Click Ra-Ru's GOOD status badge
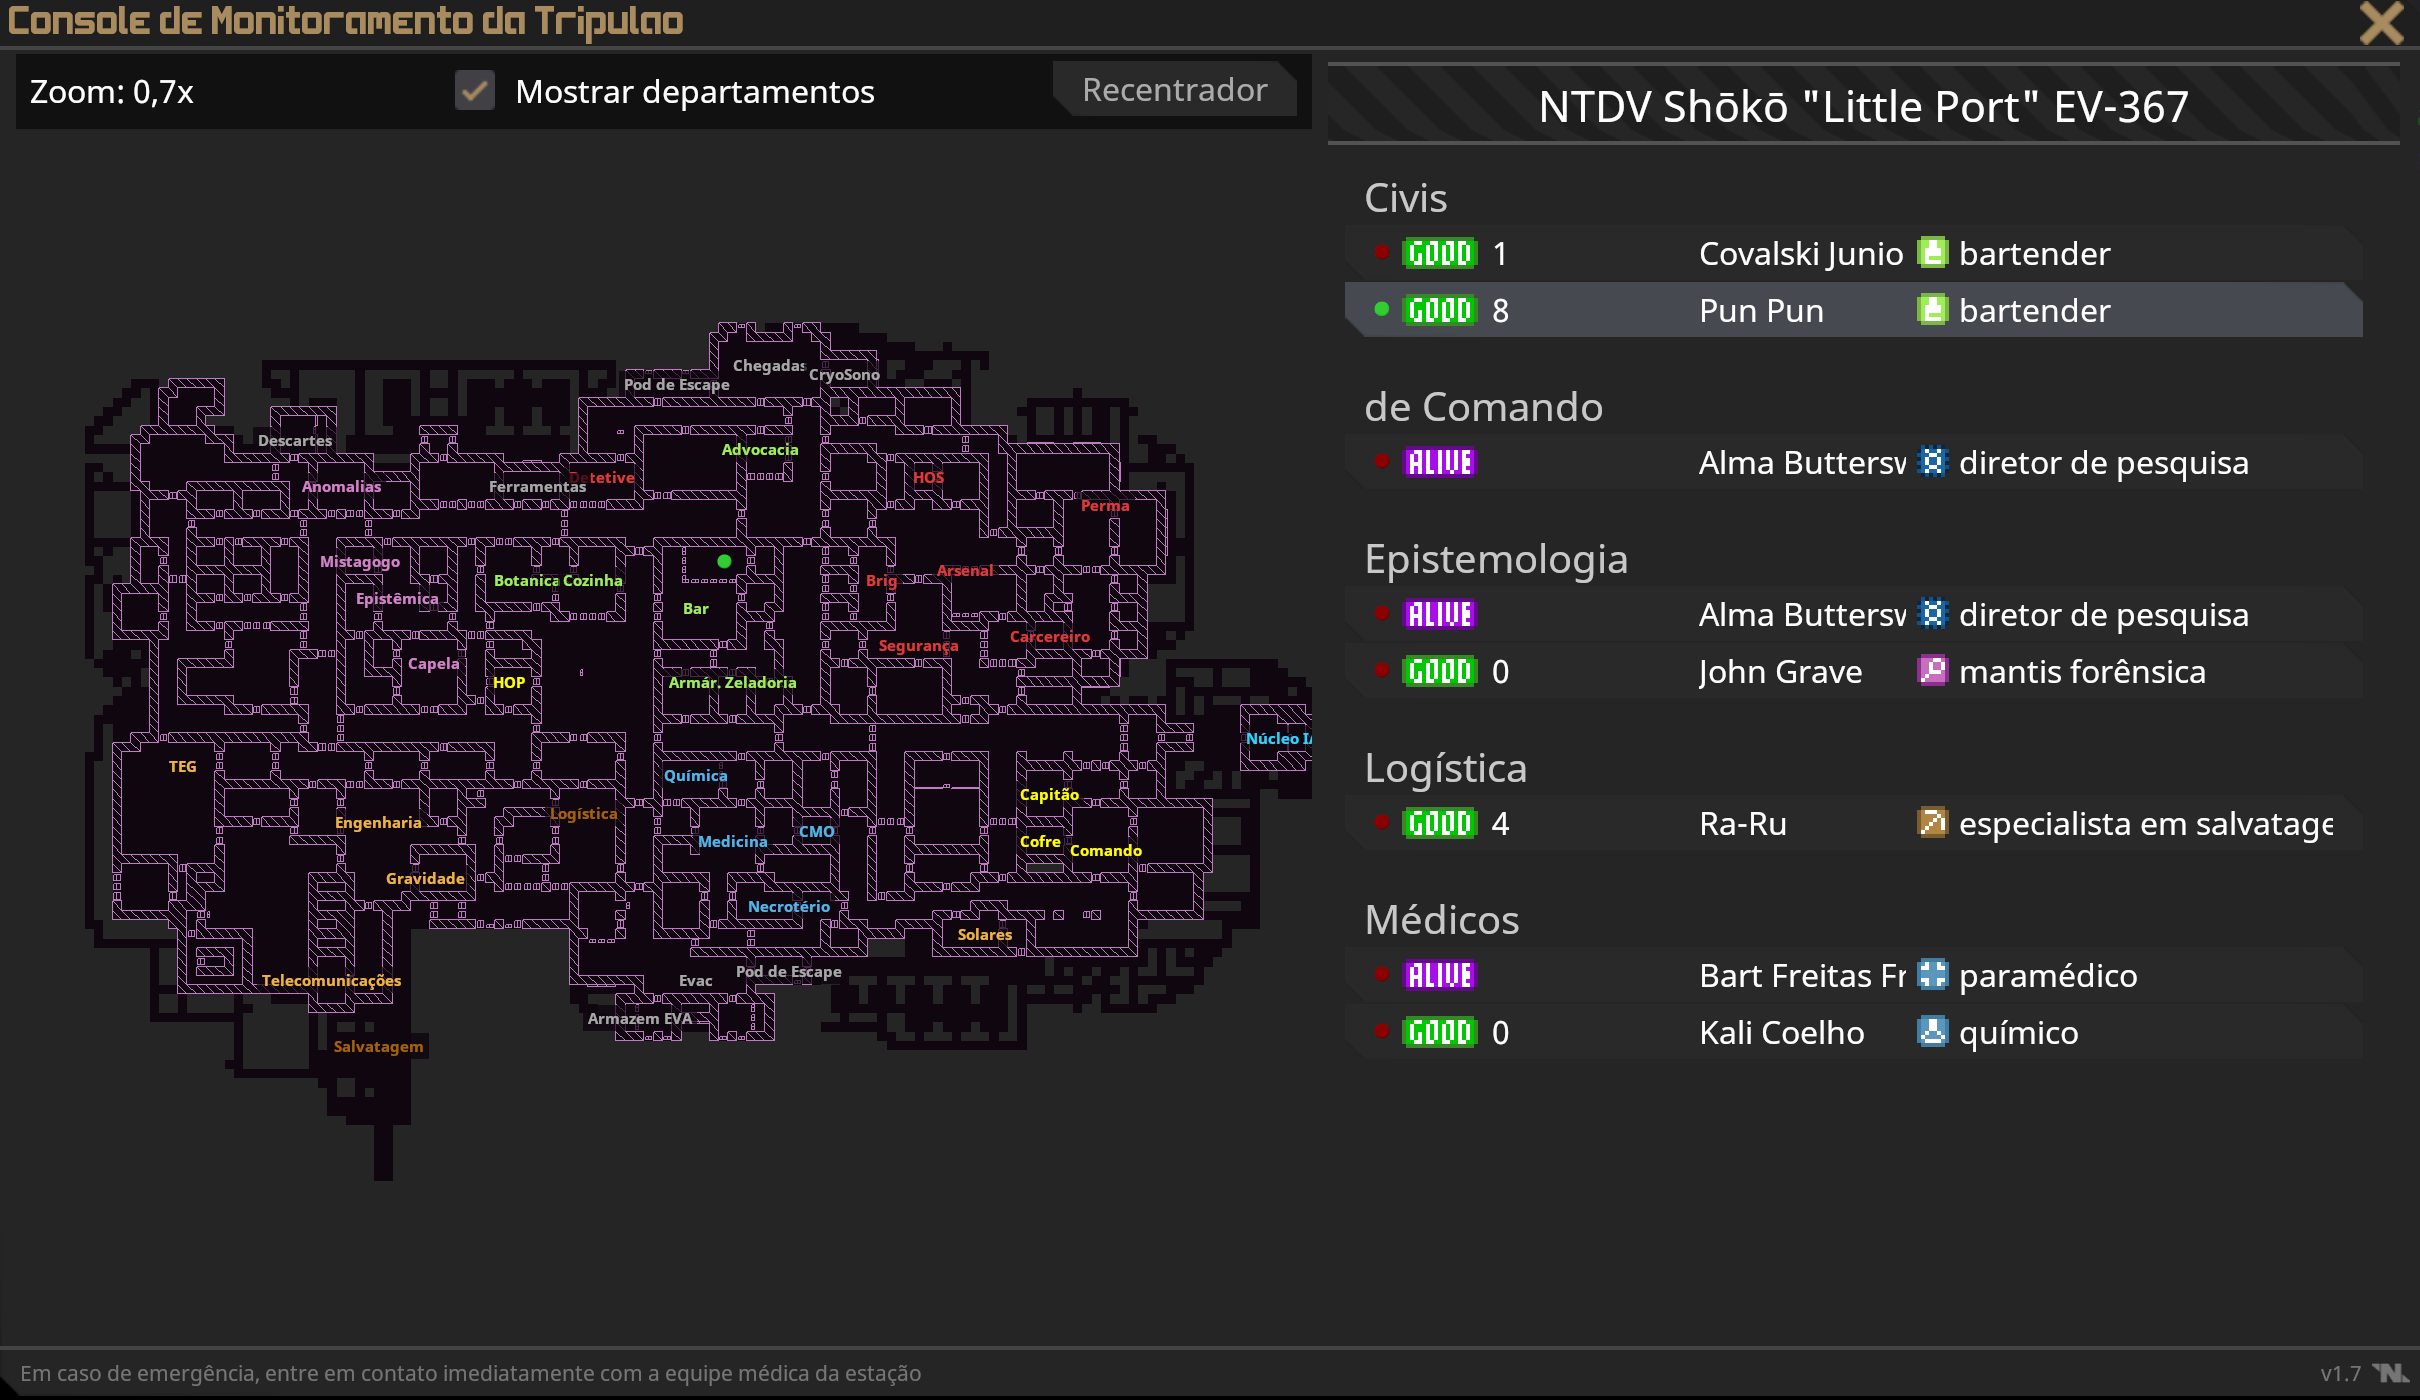The width and height of the screenshot is (2420, 1400). tap(1439, 824)
